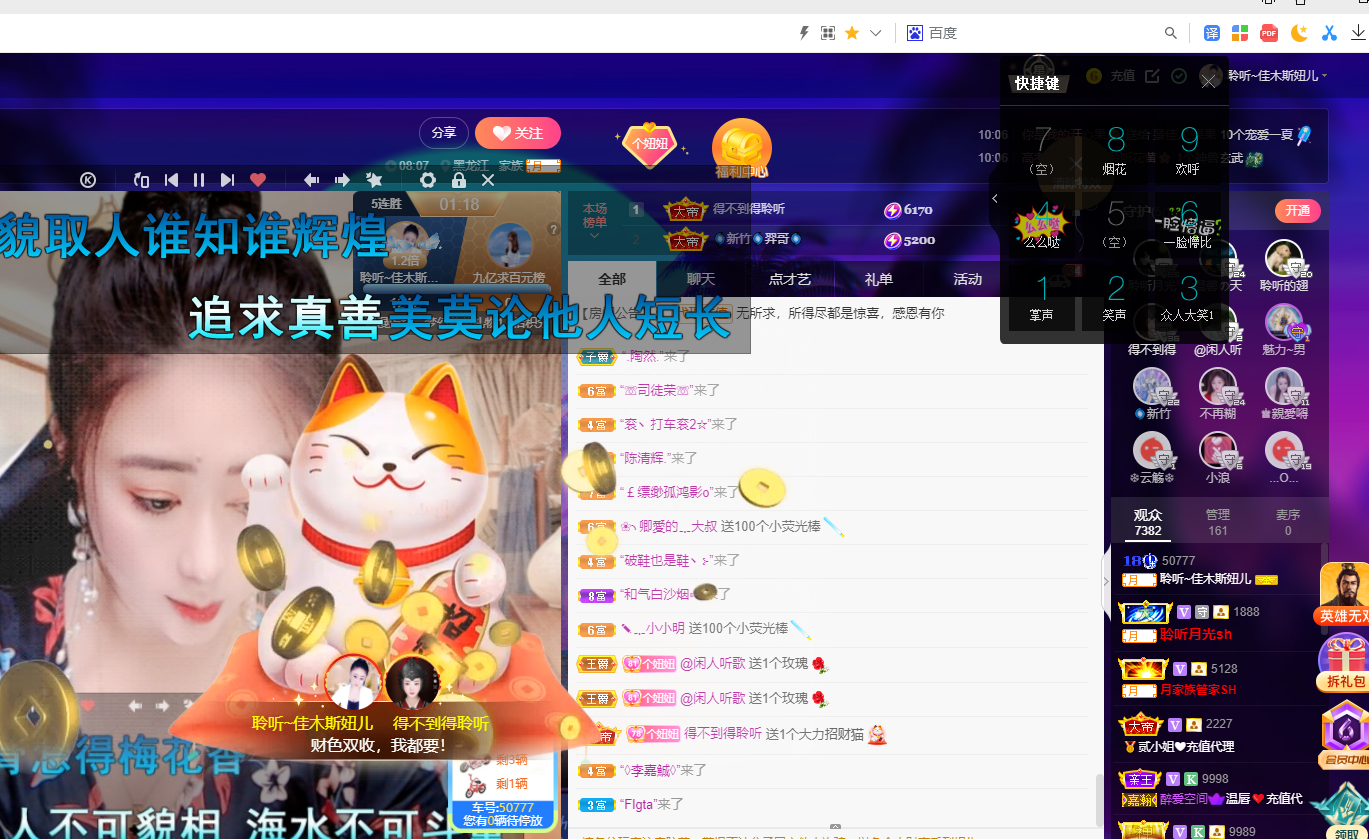Click the 关注 follow button
The image size is (1369, 839).
518,133
